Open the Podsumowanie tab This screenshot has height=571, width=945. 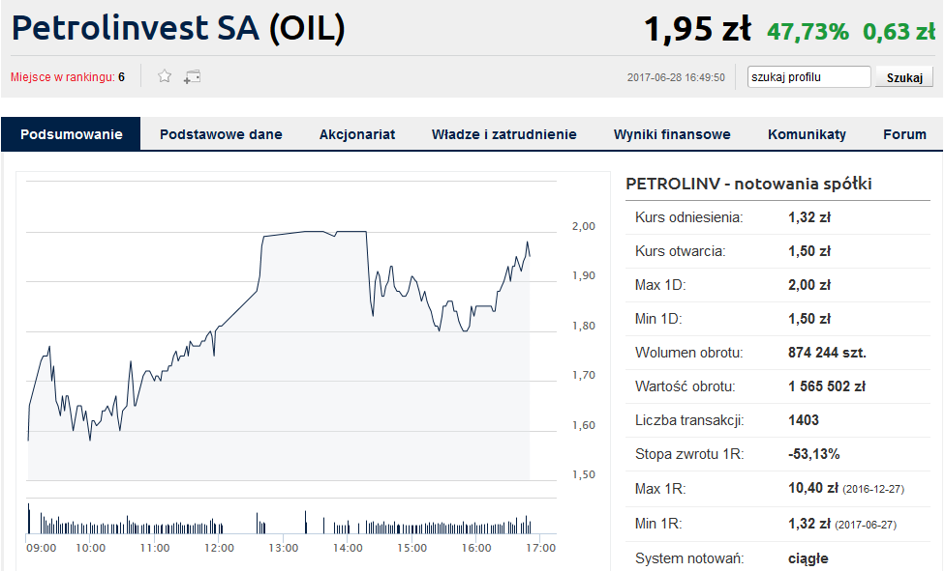tap(71, 134)
